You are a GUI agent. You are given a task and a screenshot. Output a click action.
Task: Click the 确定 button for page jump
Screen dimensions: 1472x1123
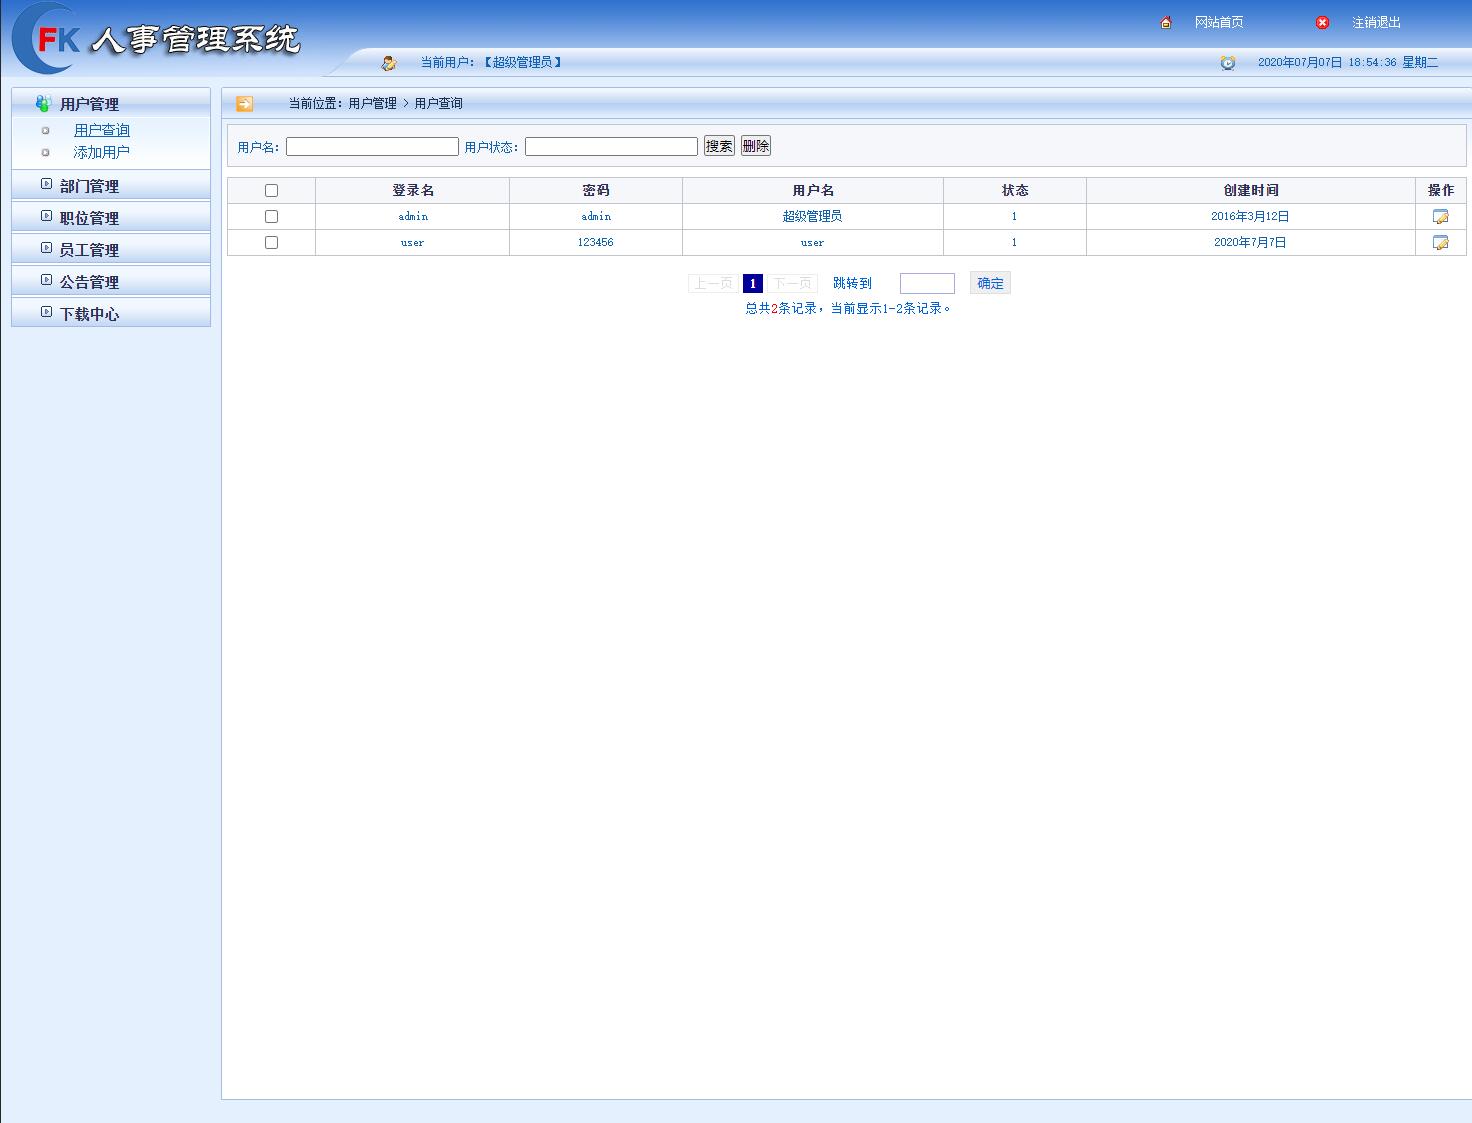tap(988, 283)
